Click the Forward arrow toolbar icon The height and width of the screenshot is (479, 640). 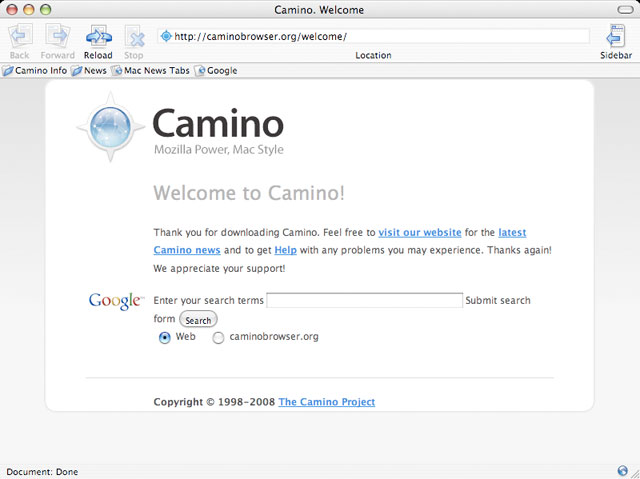pyautogui.click(x=58, y=36)
